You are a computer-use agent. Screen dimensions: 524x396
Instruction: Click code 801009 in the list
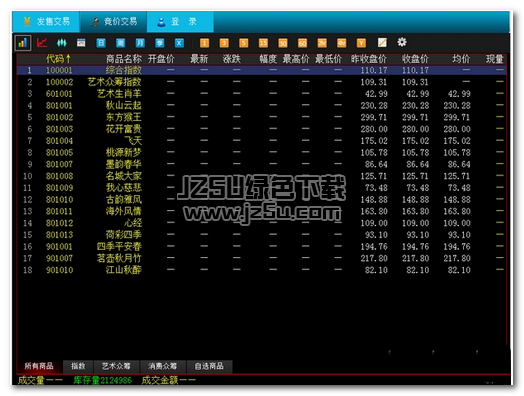click(59, 188)
